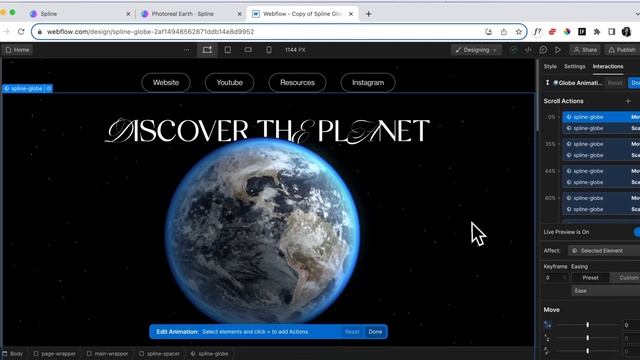
Task: Click the Share button
Action: pos(585,50)
